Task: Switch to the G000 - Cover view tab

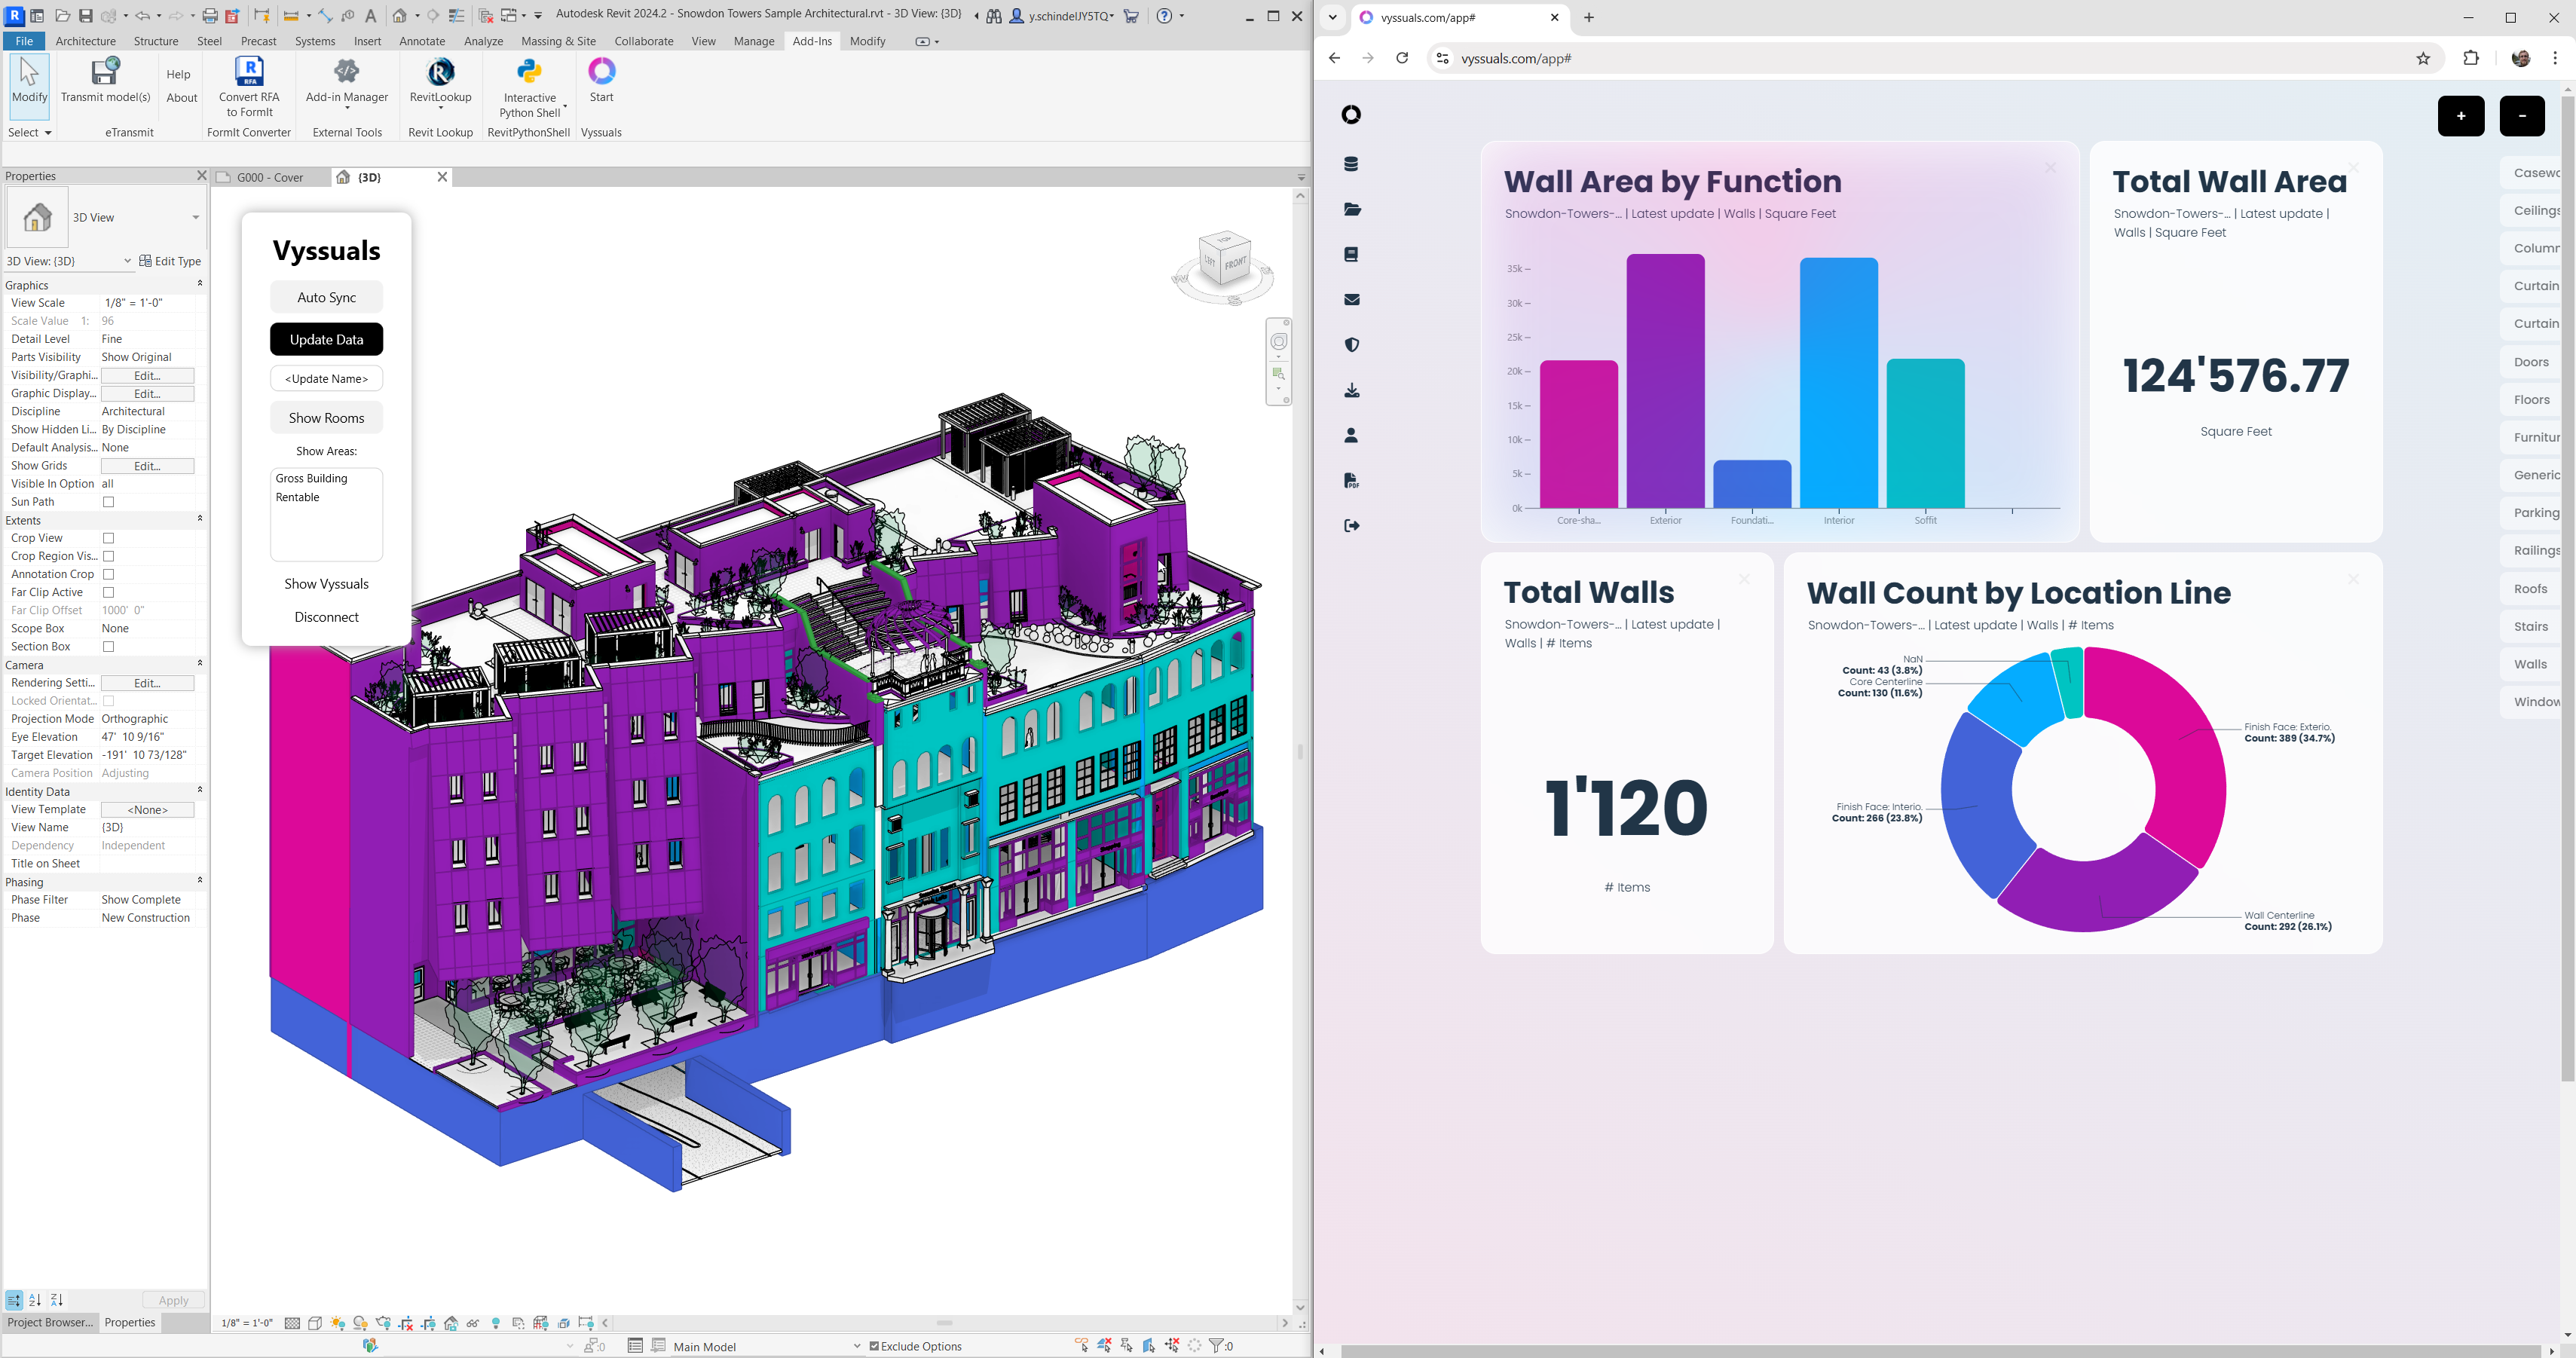Action: tap(270, 177)
